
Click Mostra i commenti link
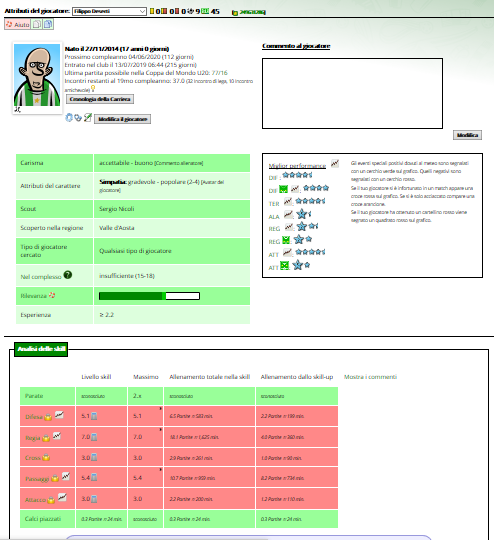pos(370,377)
